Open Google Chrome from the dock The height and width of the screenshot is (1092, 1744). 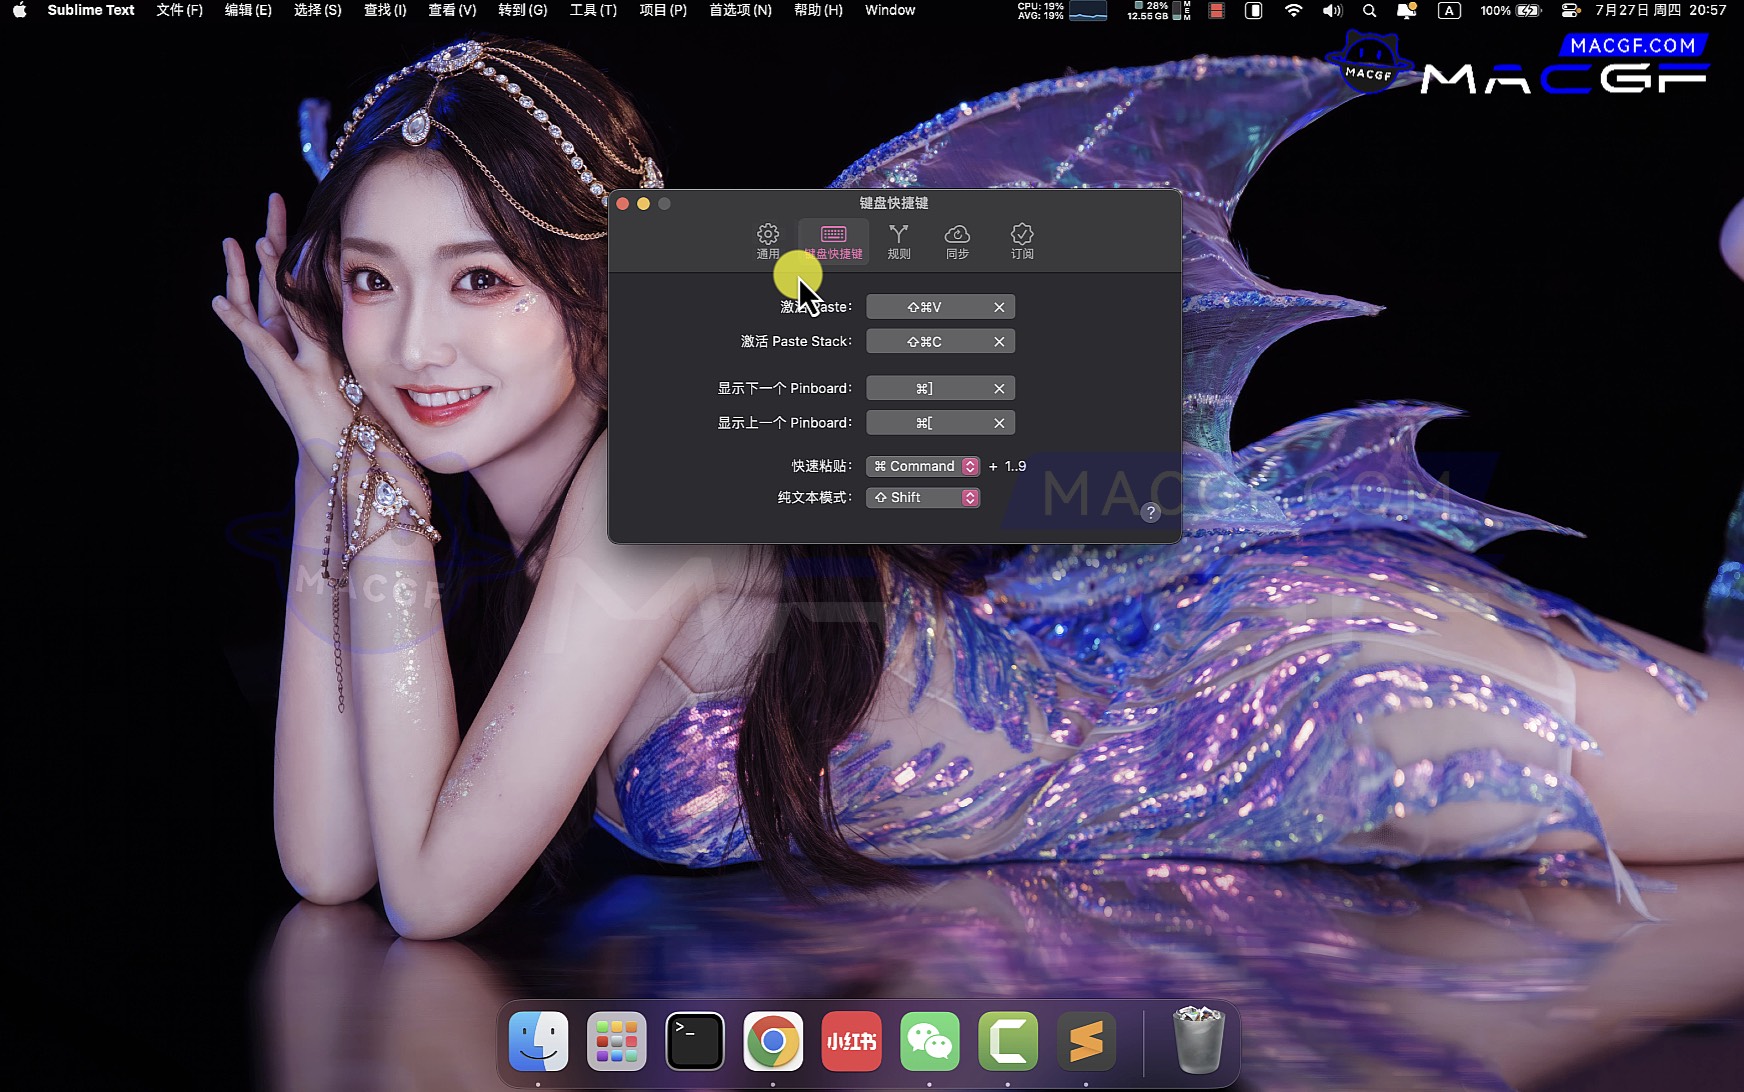(773, 1041)
